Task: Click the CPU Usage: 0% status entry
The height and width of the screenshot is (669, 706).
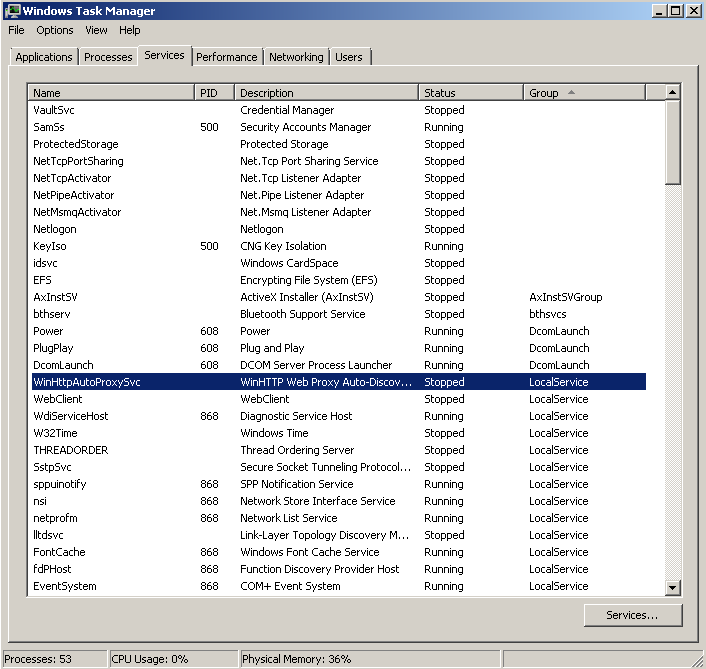Action: coord(174,659)
